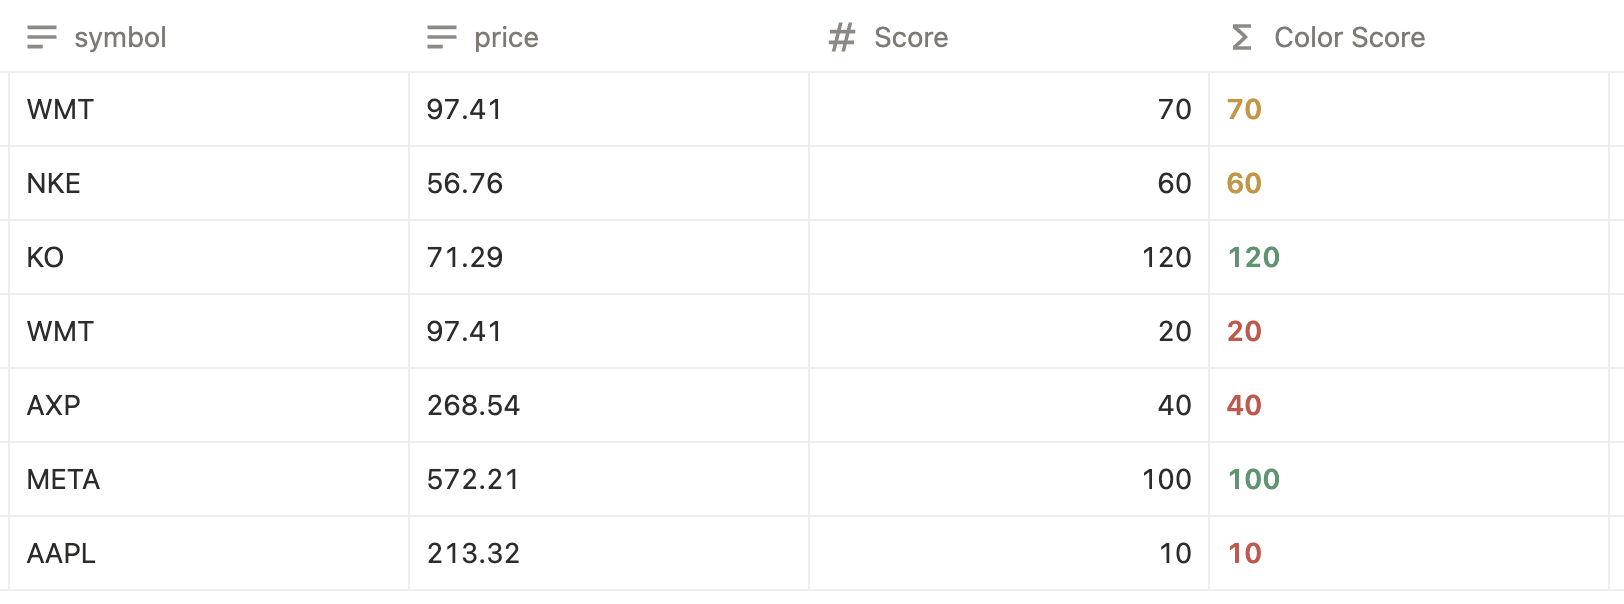Viewport: 1624px width, 604px height.
Task: Click the price value 71.29 for KO
Action: pos(464,257)
